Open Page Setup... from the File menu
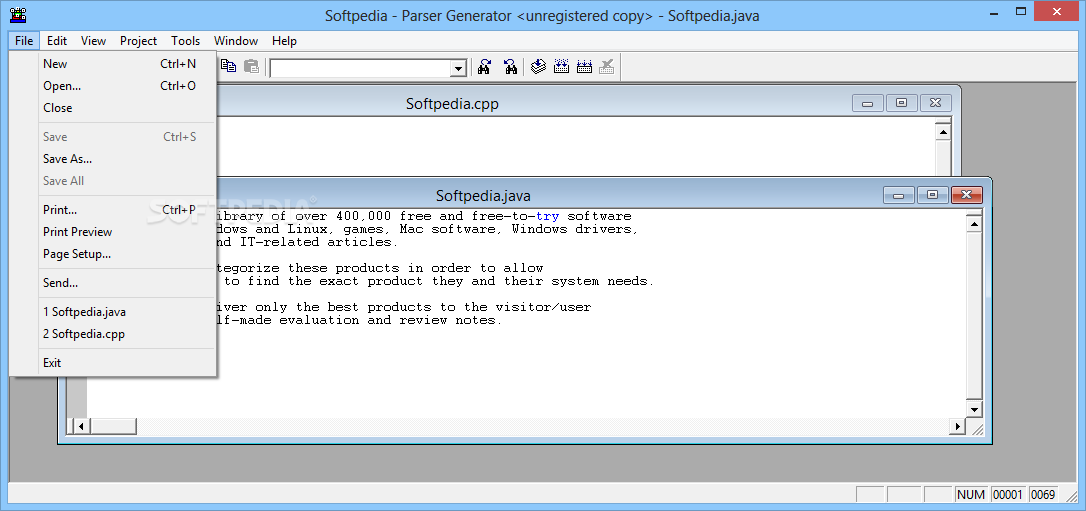This screenshot has height=511, width=1086. coord(113,254)
